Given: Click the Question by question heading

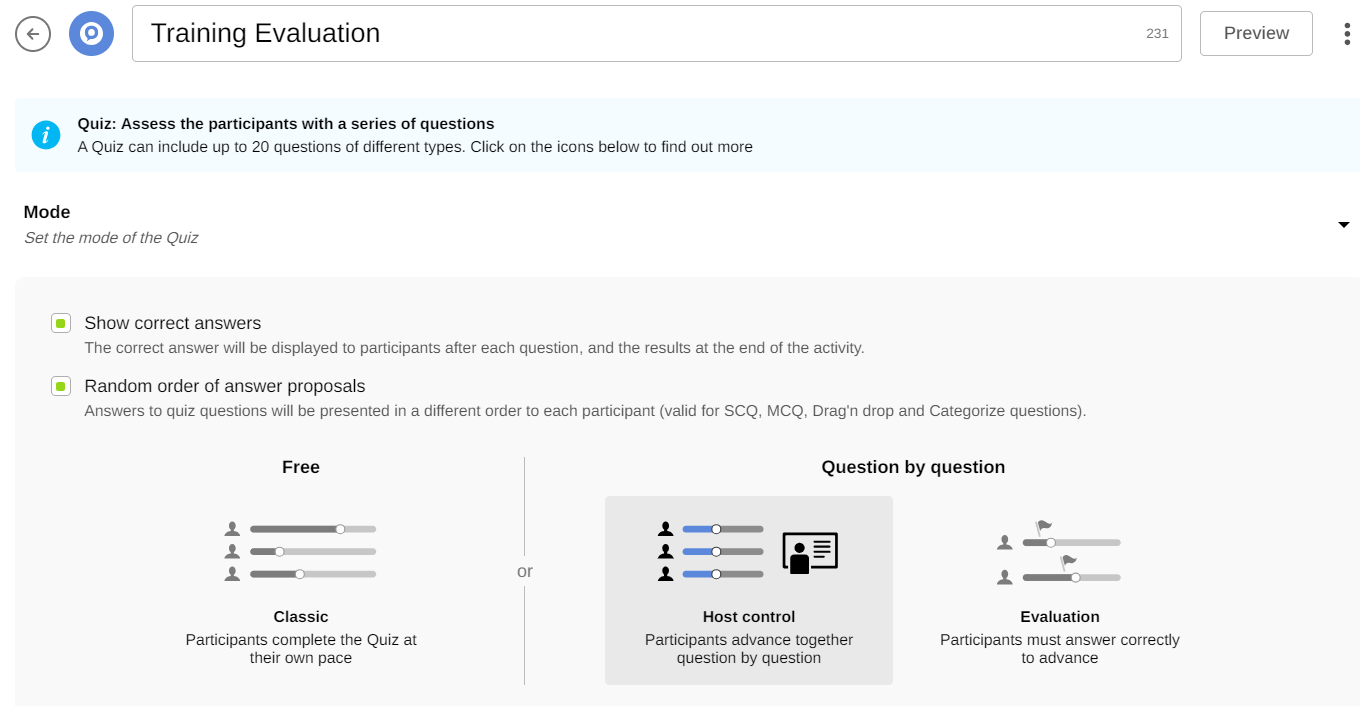Looking at the screenshot, I should pyautogui.click(x=913, y=467).
